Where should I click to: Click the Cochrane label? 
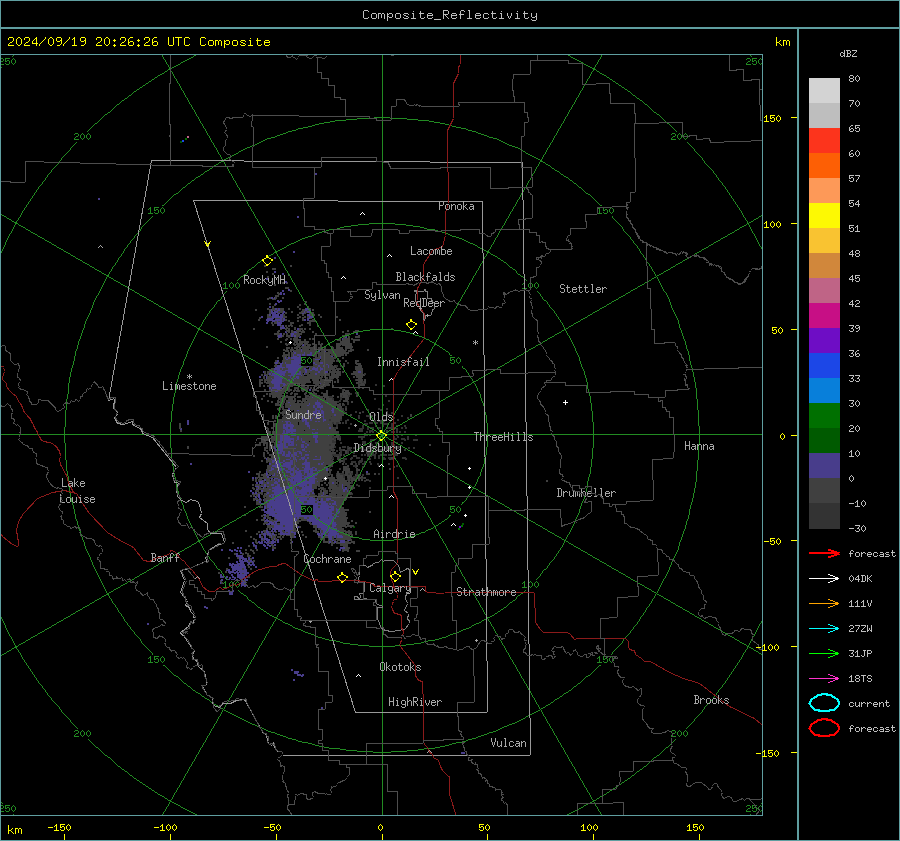[327, 559]
